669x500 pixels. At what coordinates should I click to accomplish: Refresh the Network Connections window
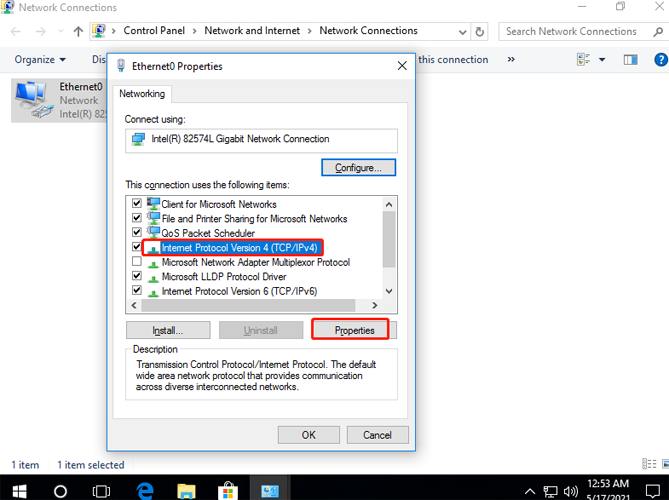click(480, 32)
